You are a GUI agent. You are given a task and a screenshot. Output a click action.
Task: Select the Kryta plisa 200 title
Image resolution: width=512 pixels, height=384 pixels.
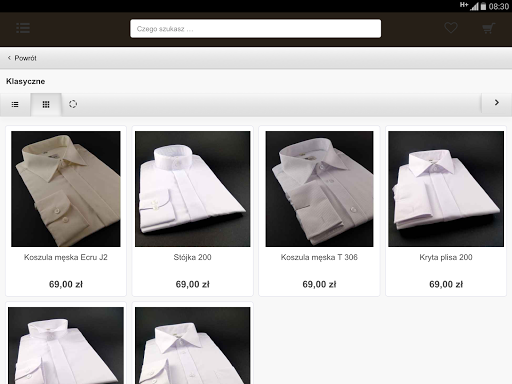(446, 257)
